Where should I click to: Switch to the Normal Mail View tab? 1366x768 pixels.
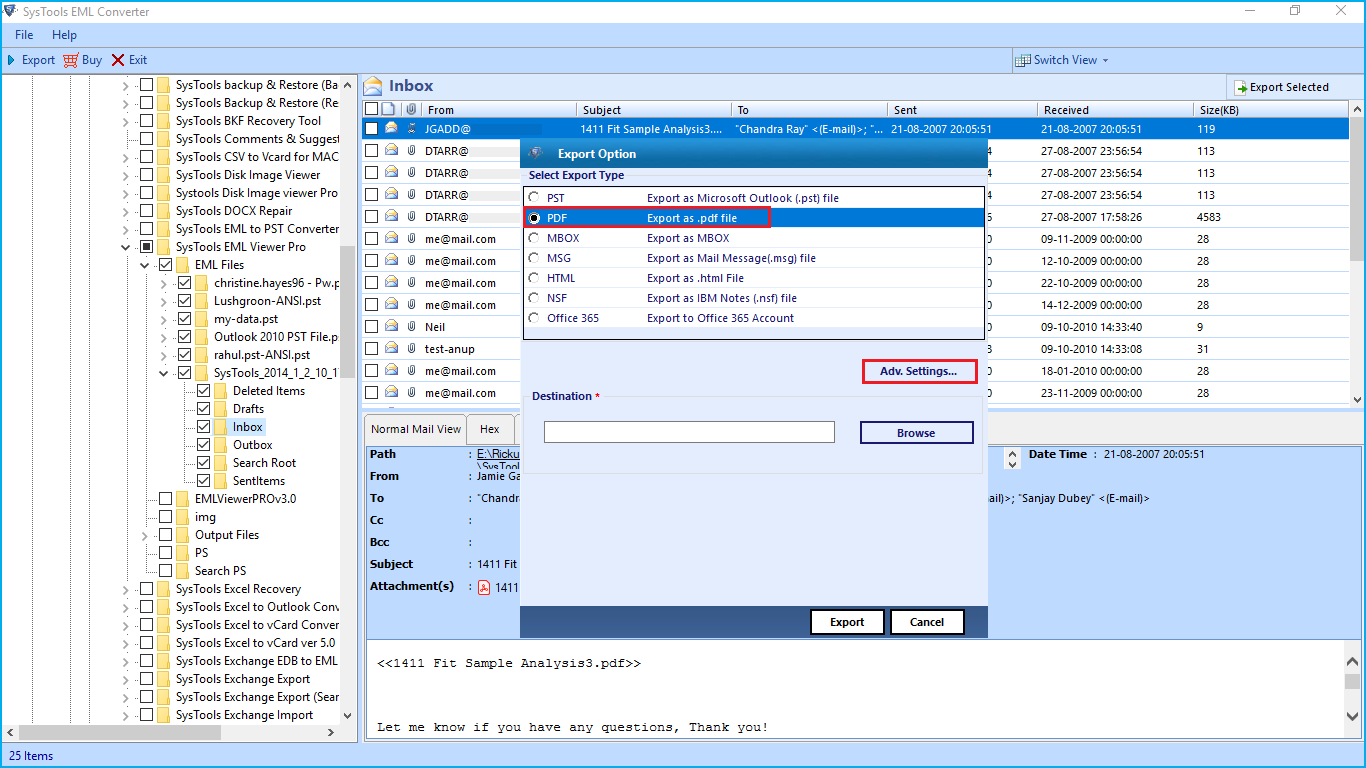[x=416, y=429]
